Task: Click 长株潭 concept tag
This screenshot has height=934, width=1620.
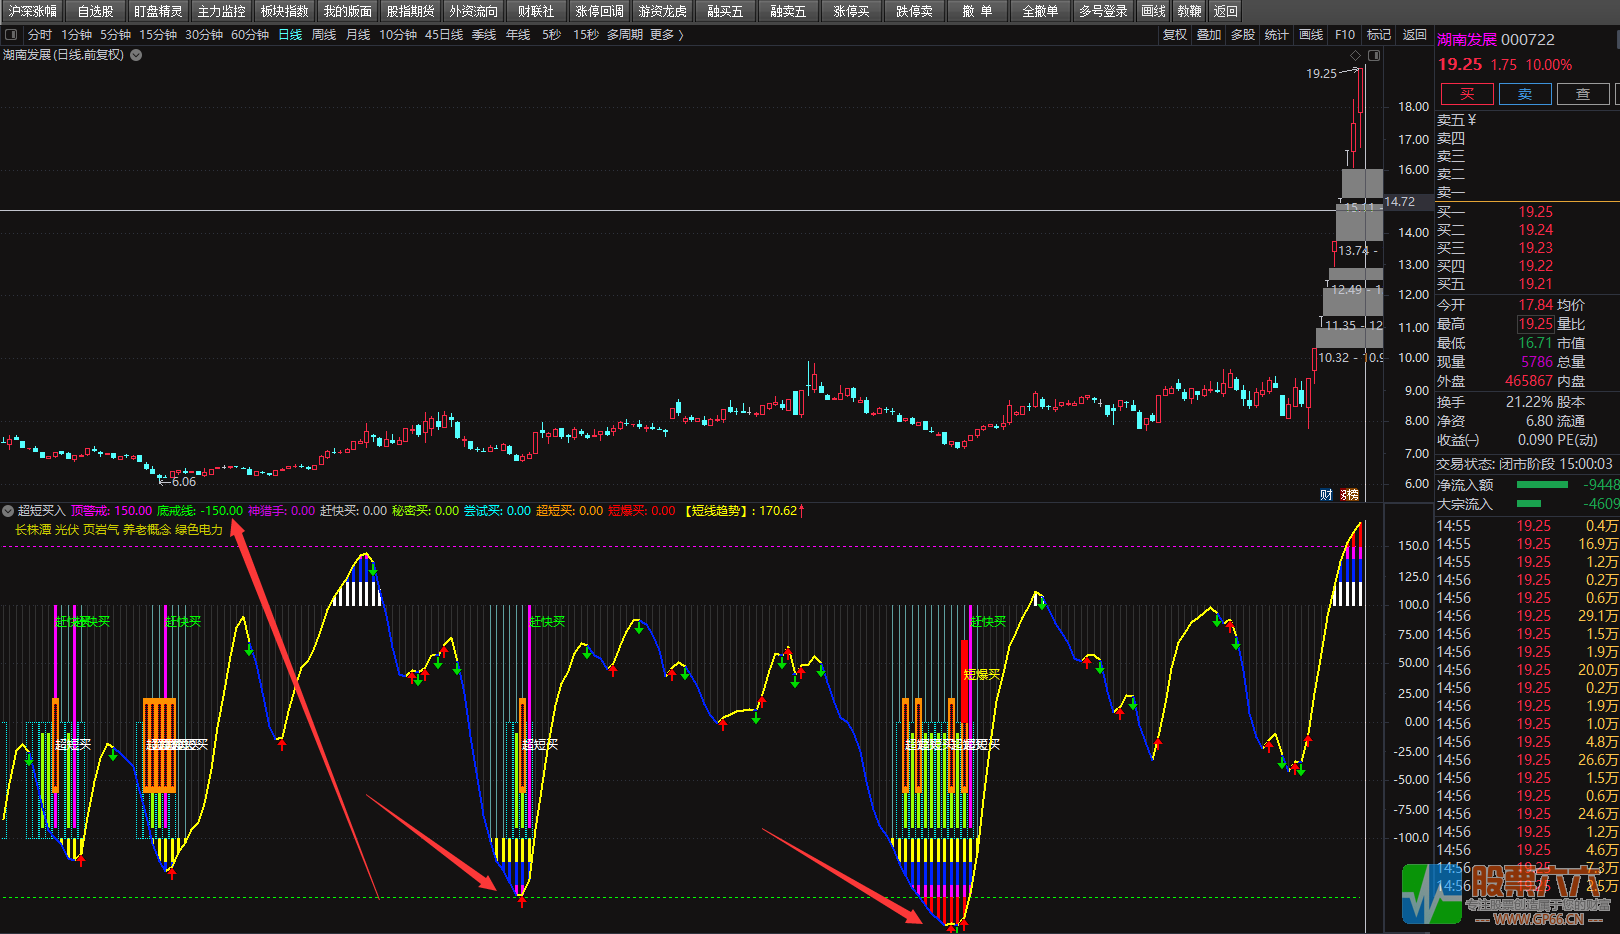Action: [x=33, y=530]
